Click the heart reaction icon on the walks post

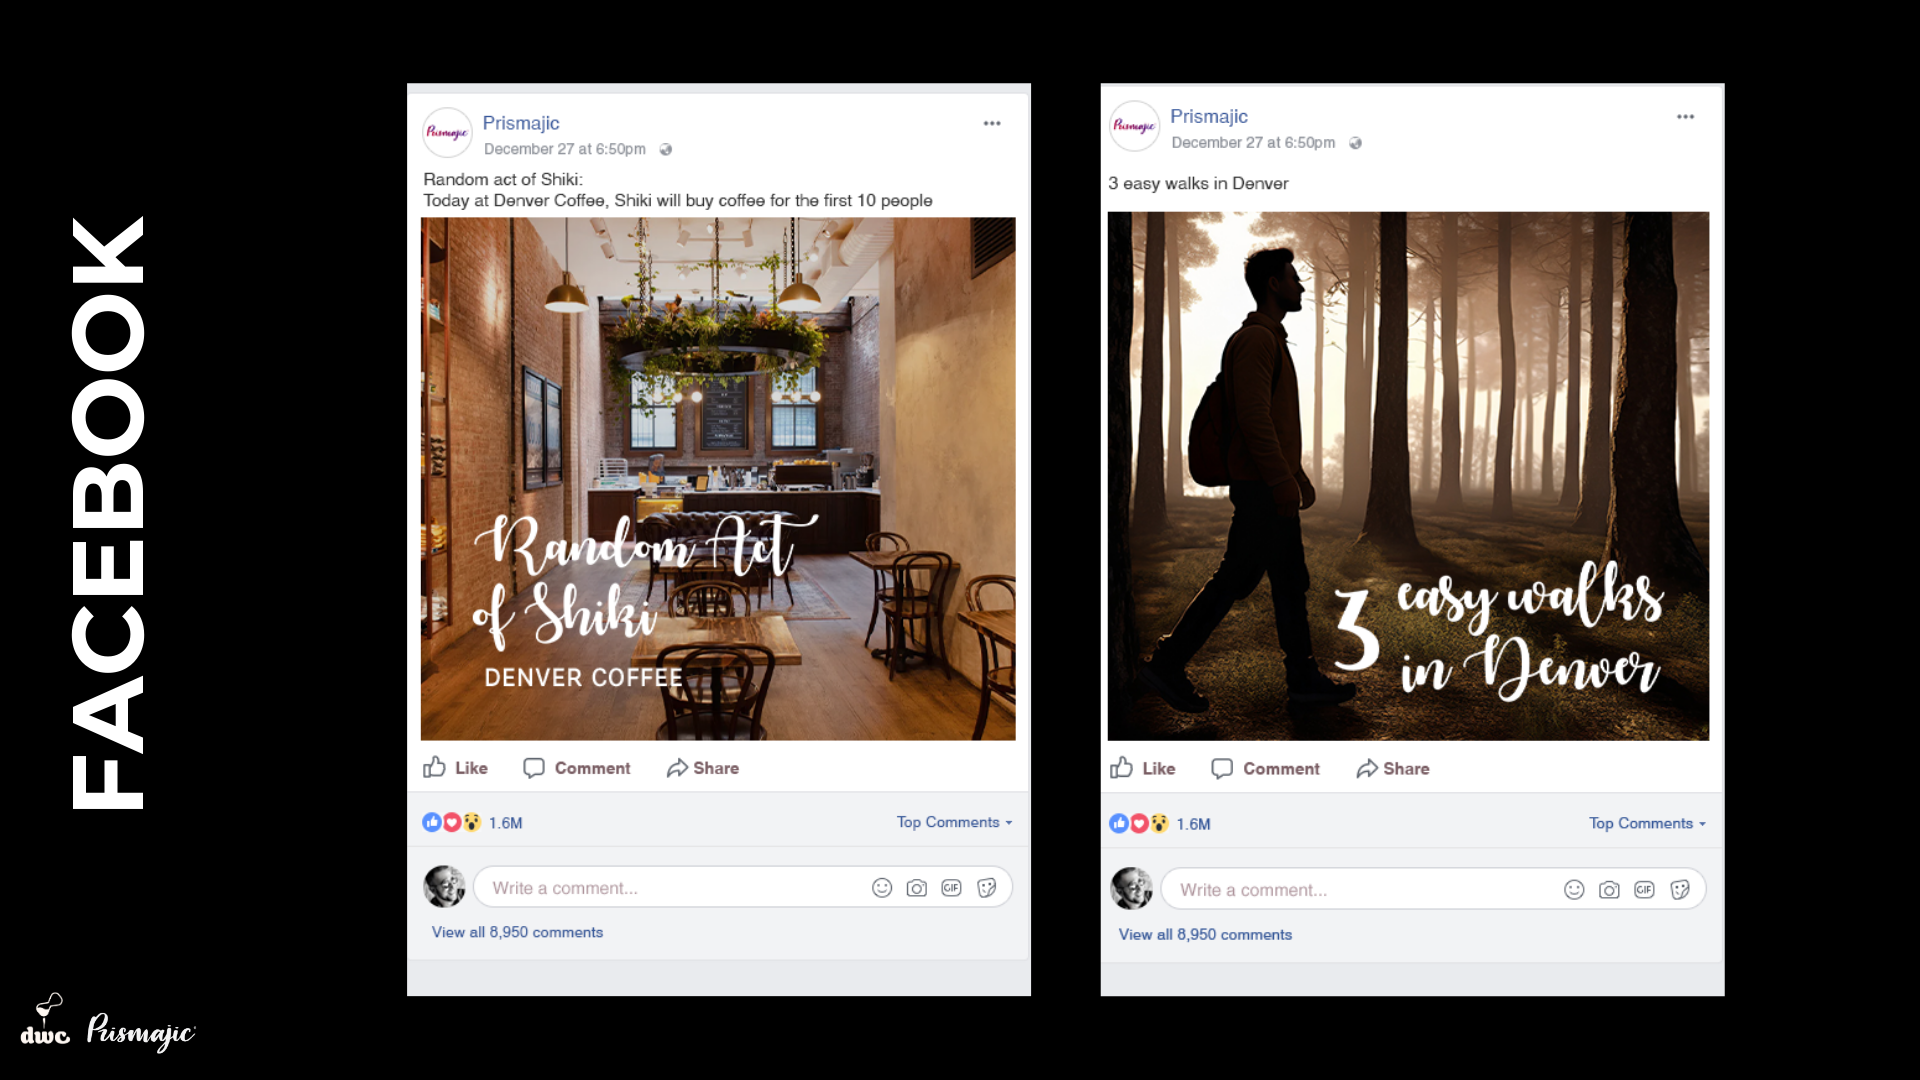[x=1139, y=823]
